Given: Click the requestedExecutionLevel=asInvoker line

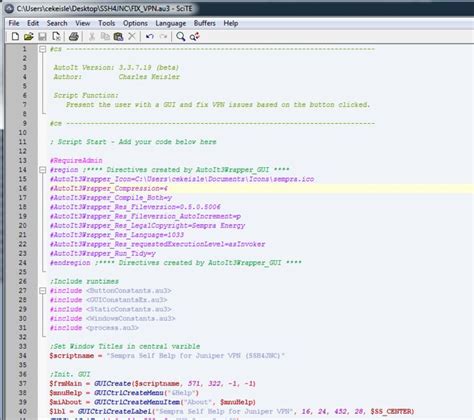Looking at the screenshot, I should click(x=157, y=244).
